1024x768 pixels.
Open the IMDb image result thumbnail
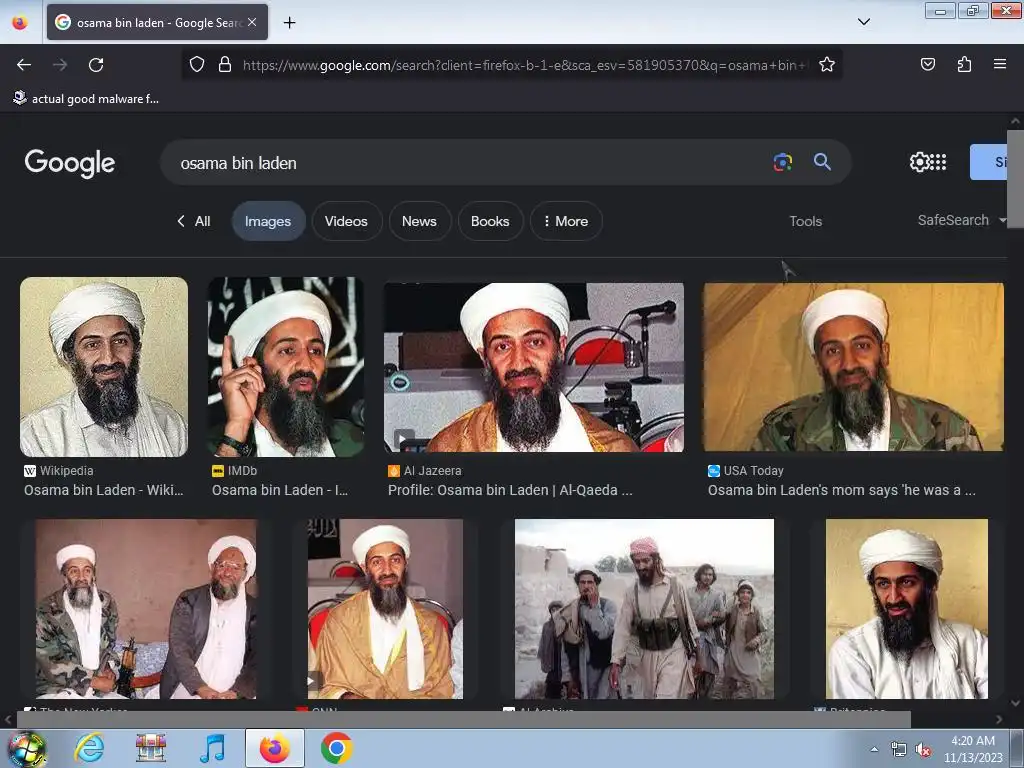[x=286, y=367]
